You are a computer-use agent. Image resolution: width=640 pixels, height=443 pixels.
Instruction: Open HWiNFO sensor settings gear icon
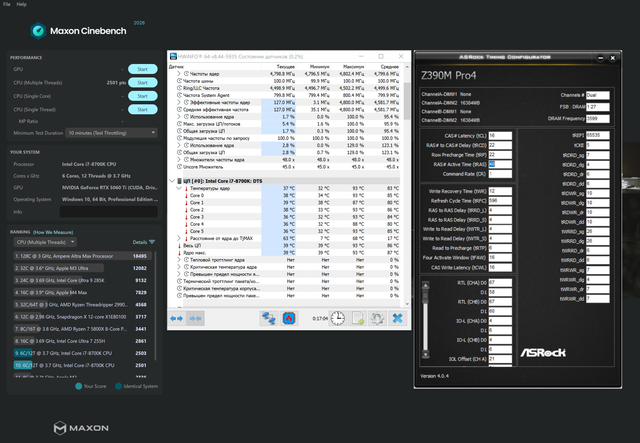coord(377,318)
